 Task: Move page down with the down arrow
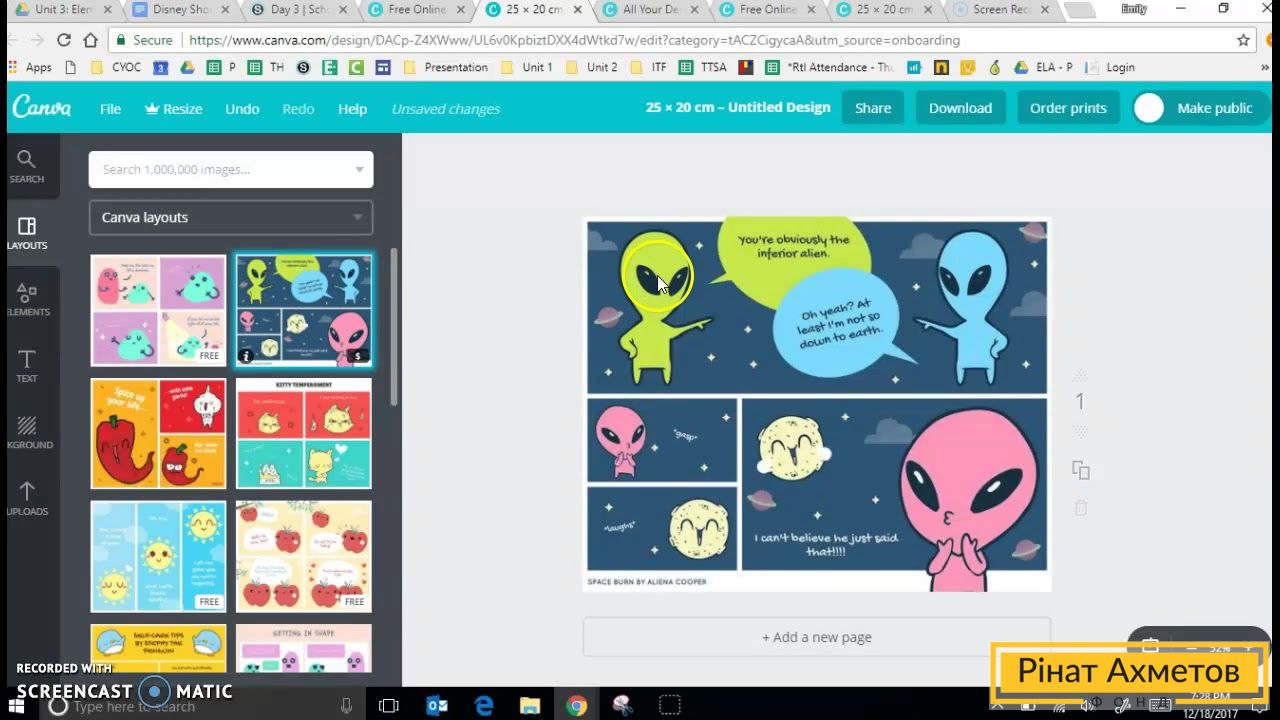click(x=1080, y=431)
